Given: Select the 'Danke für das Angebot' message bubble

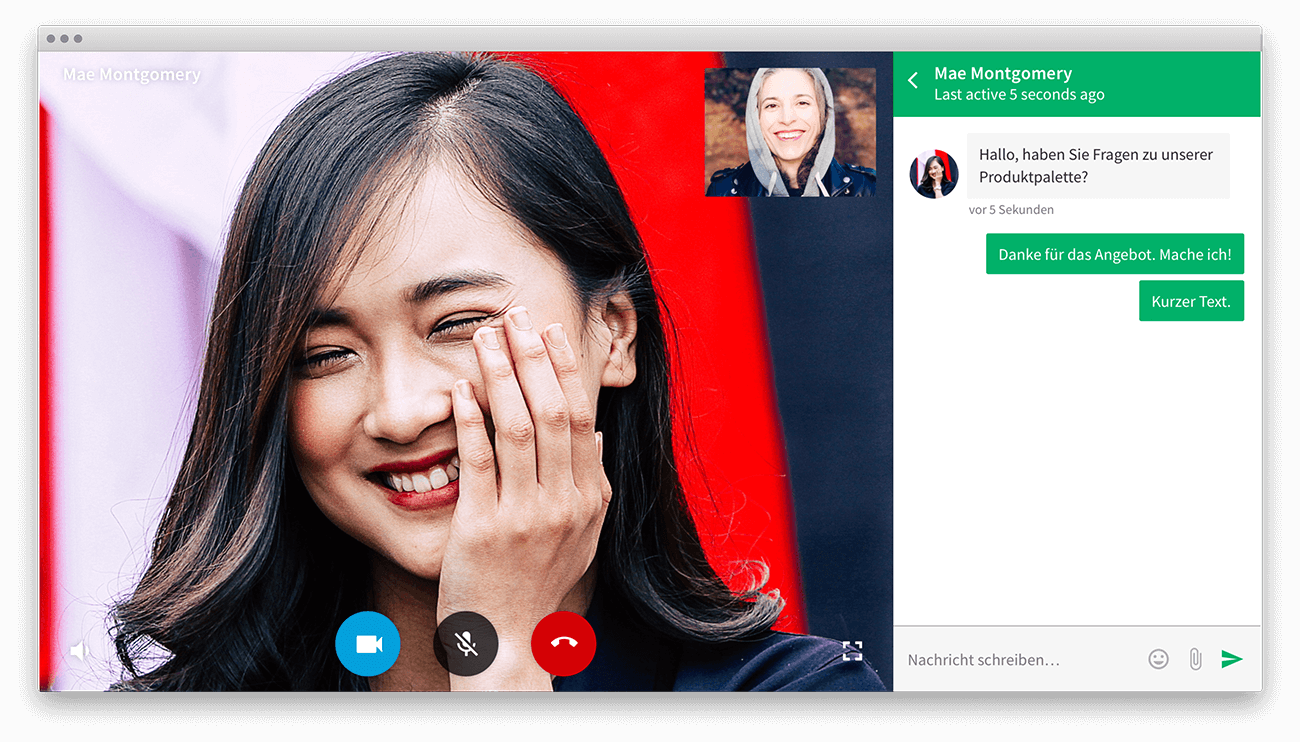Looking at the screenshot, I should pos(1114,255).
